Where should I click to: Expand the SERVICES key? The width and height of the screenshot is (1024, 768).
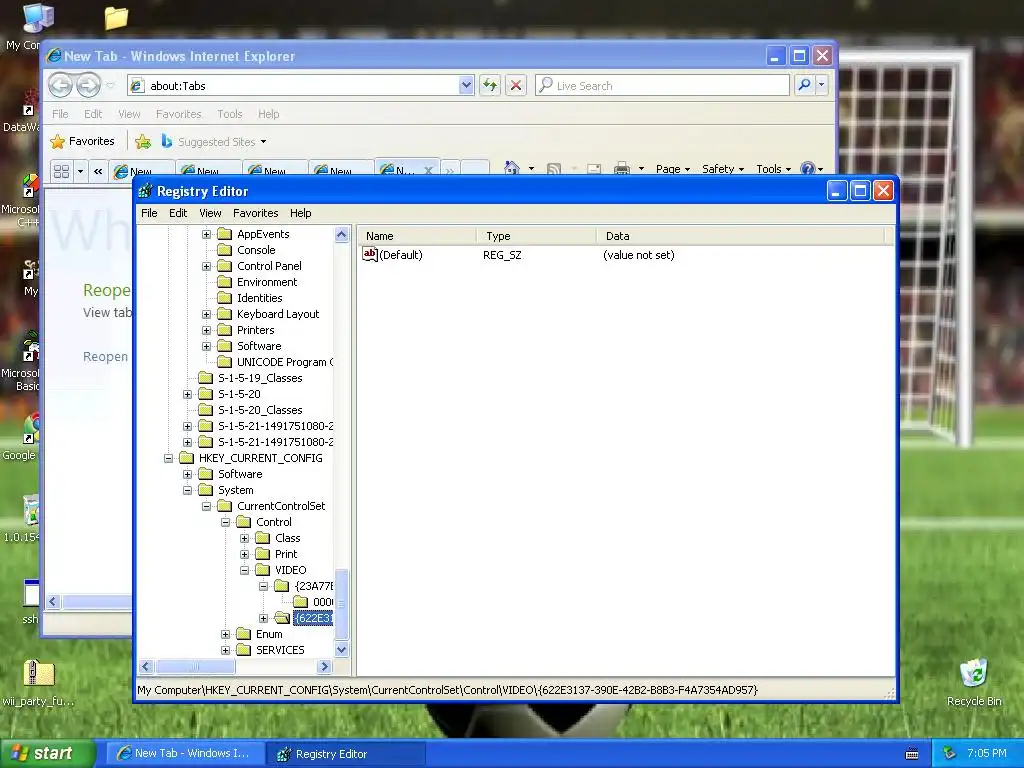(225, 650)
